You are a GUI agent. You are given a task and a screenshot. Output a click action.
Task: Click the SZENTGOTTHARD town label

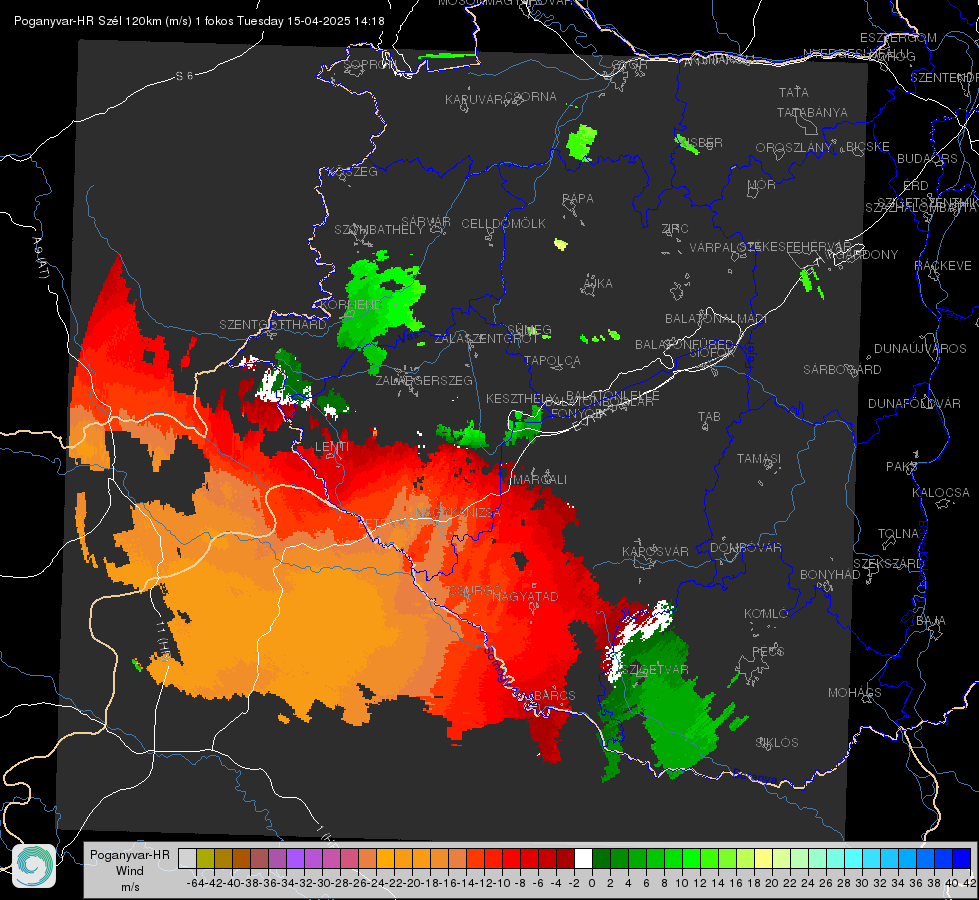(273, 325)
